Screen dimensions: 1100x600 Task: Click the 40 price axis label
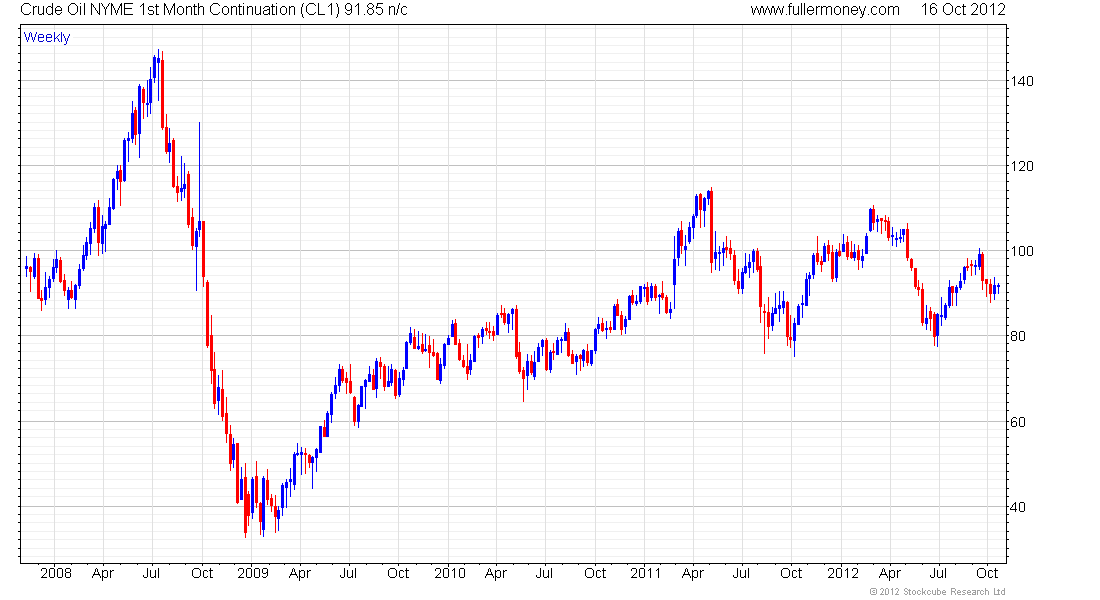(1018, 507)
